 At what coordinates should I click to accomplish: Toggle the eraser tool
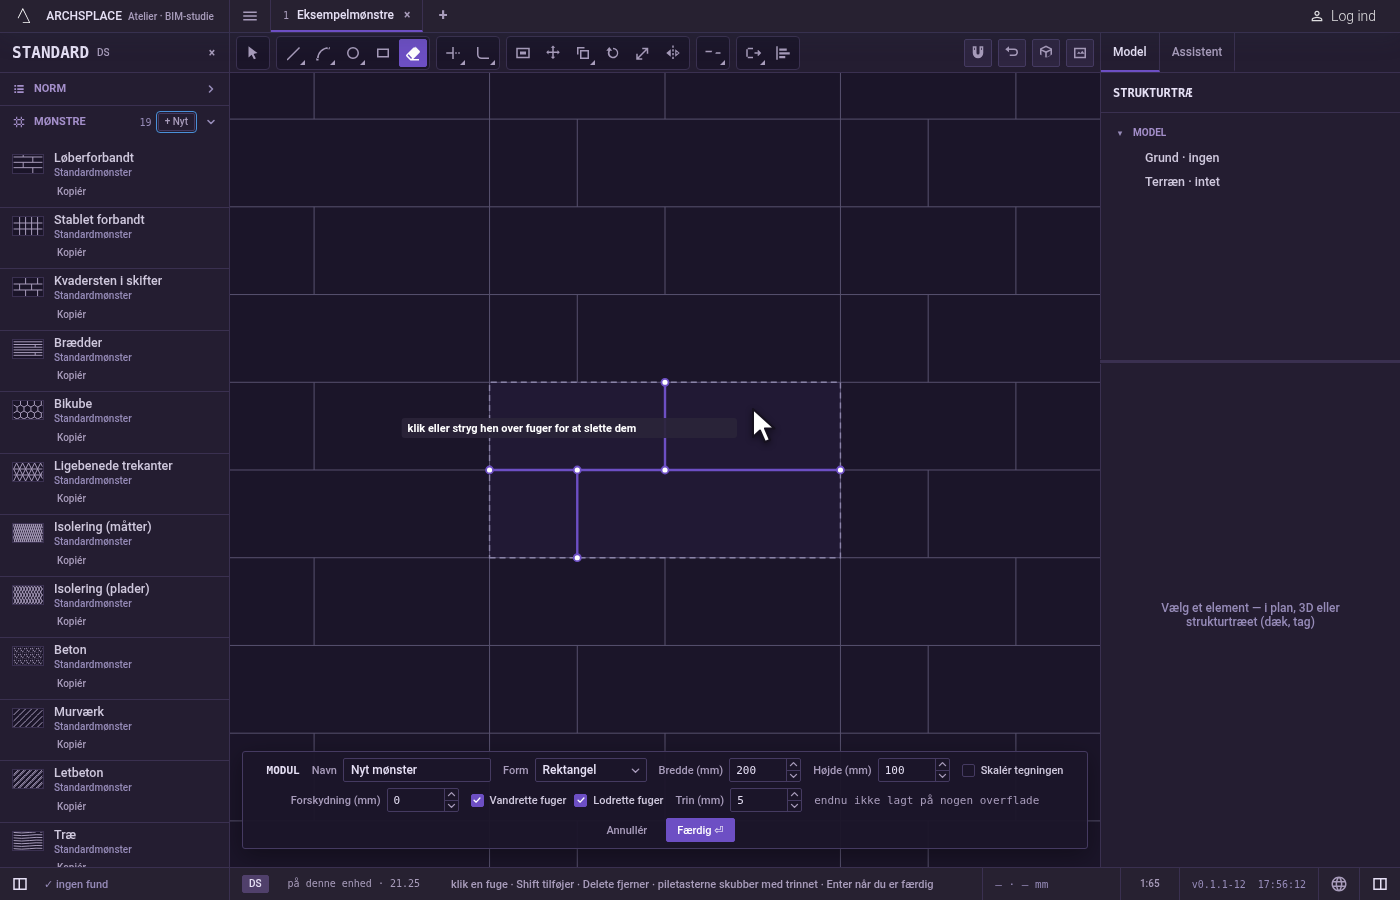(x=413, y=53)
